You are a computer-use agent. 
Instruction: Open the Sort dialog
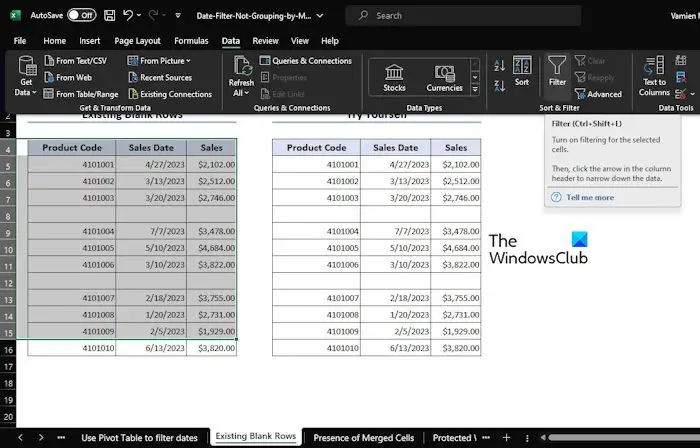(x=521, y=71)
